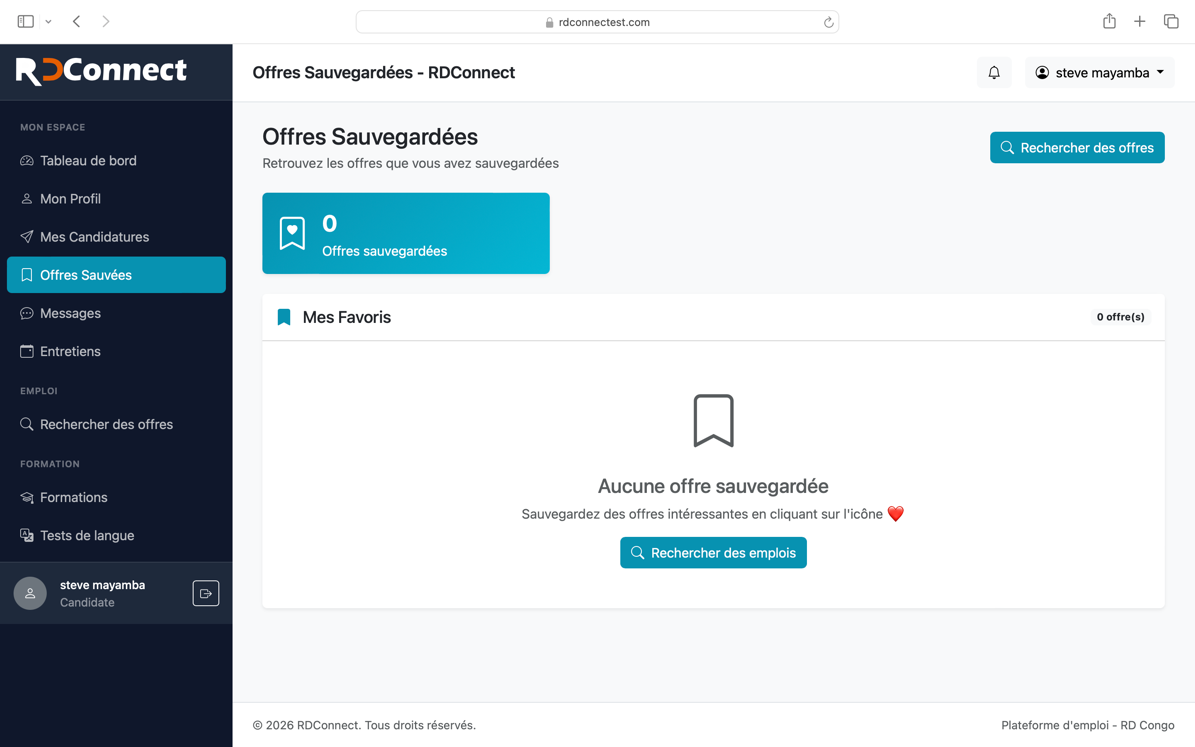Select Offres Sauvées in the sidebar
The height and width of the screenshot is (747, 1195).
90,274
